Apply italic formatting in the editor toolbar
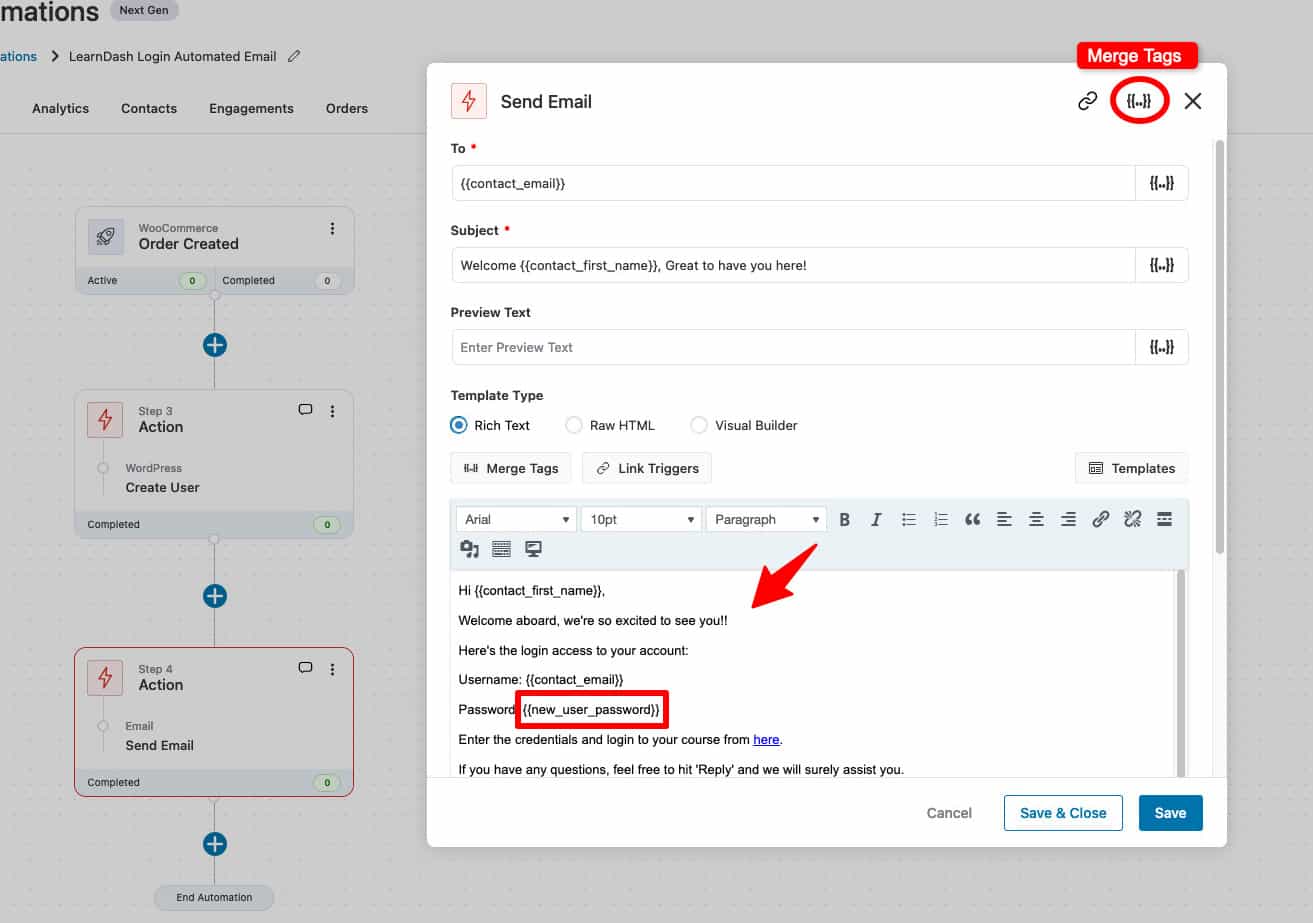This screenshot has height=923, width=1313. pos(877,519)
